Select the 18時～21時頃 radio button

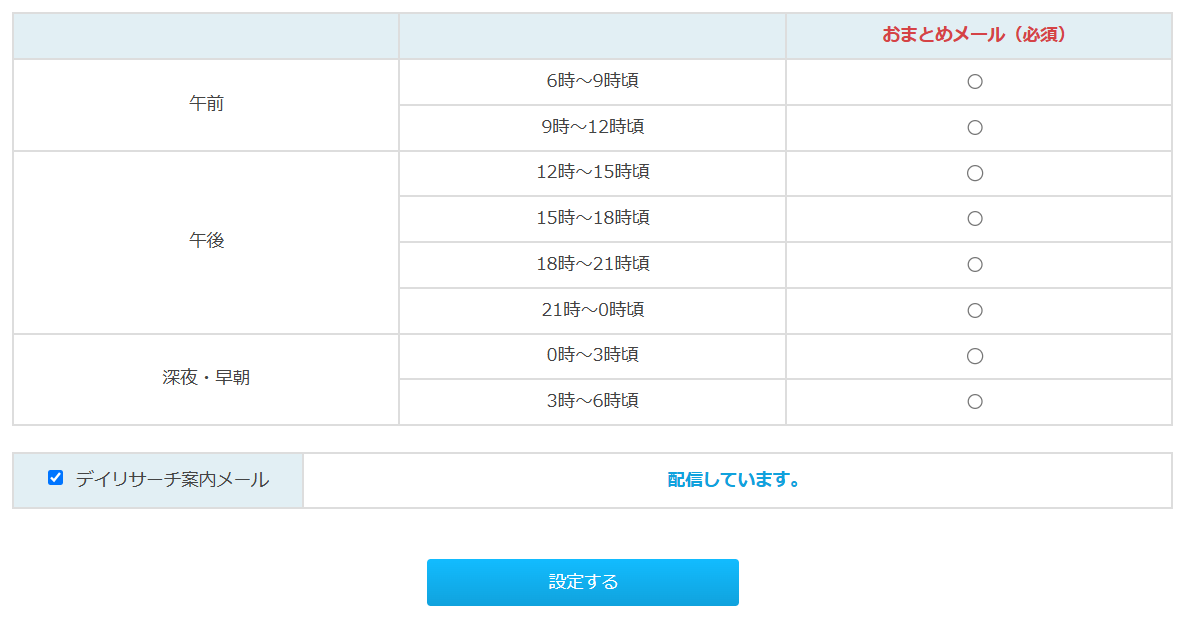(975, 265)
